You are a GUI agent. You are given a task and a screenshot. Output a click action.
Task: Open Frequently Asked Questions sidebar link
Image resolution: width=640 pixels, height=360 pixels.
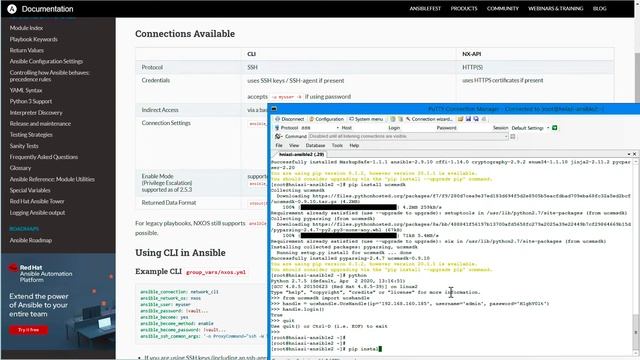[44, 157]
